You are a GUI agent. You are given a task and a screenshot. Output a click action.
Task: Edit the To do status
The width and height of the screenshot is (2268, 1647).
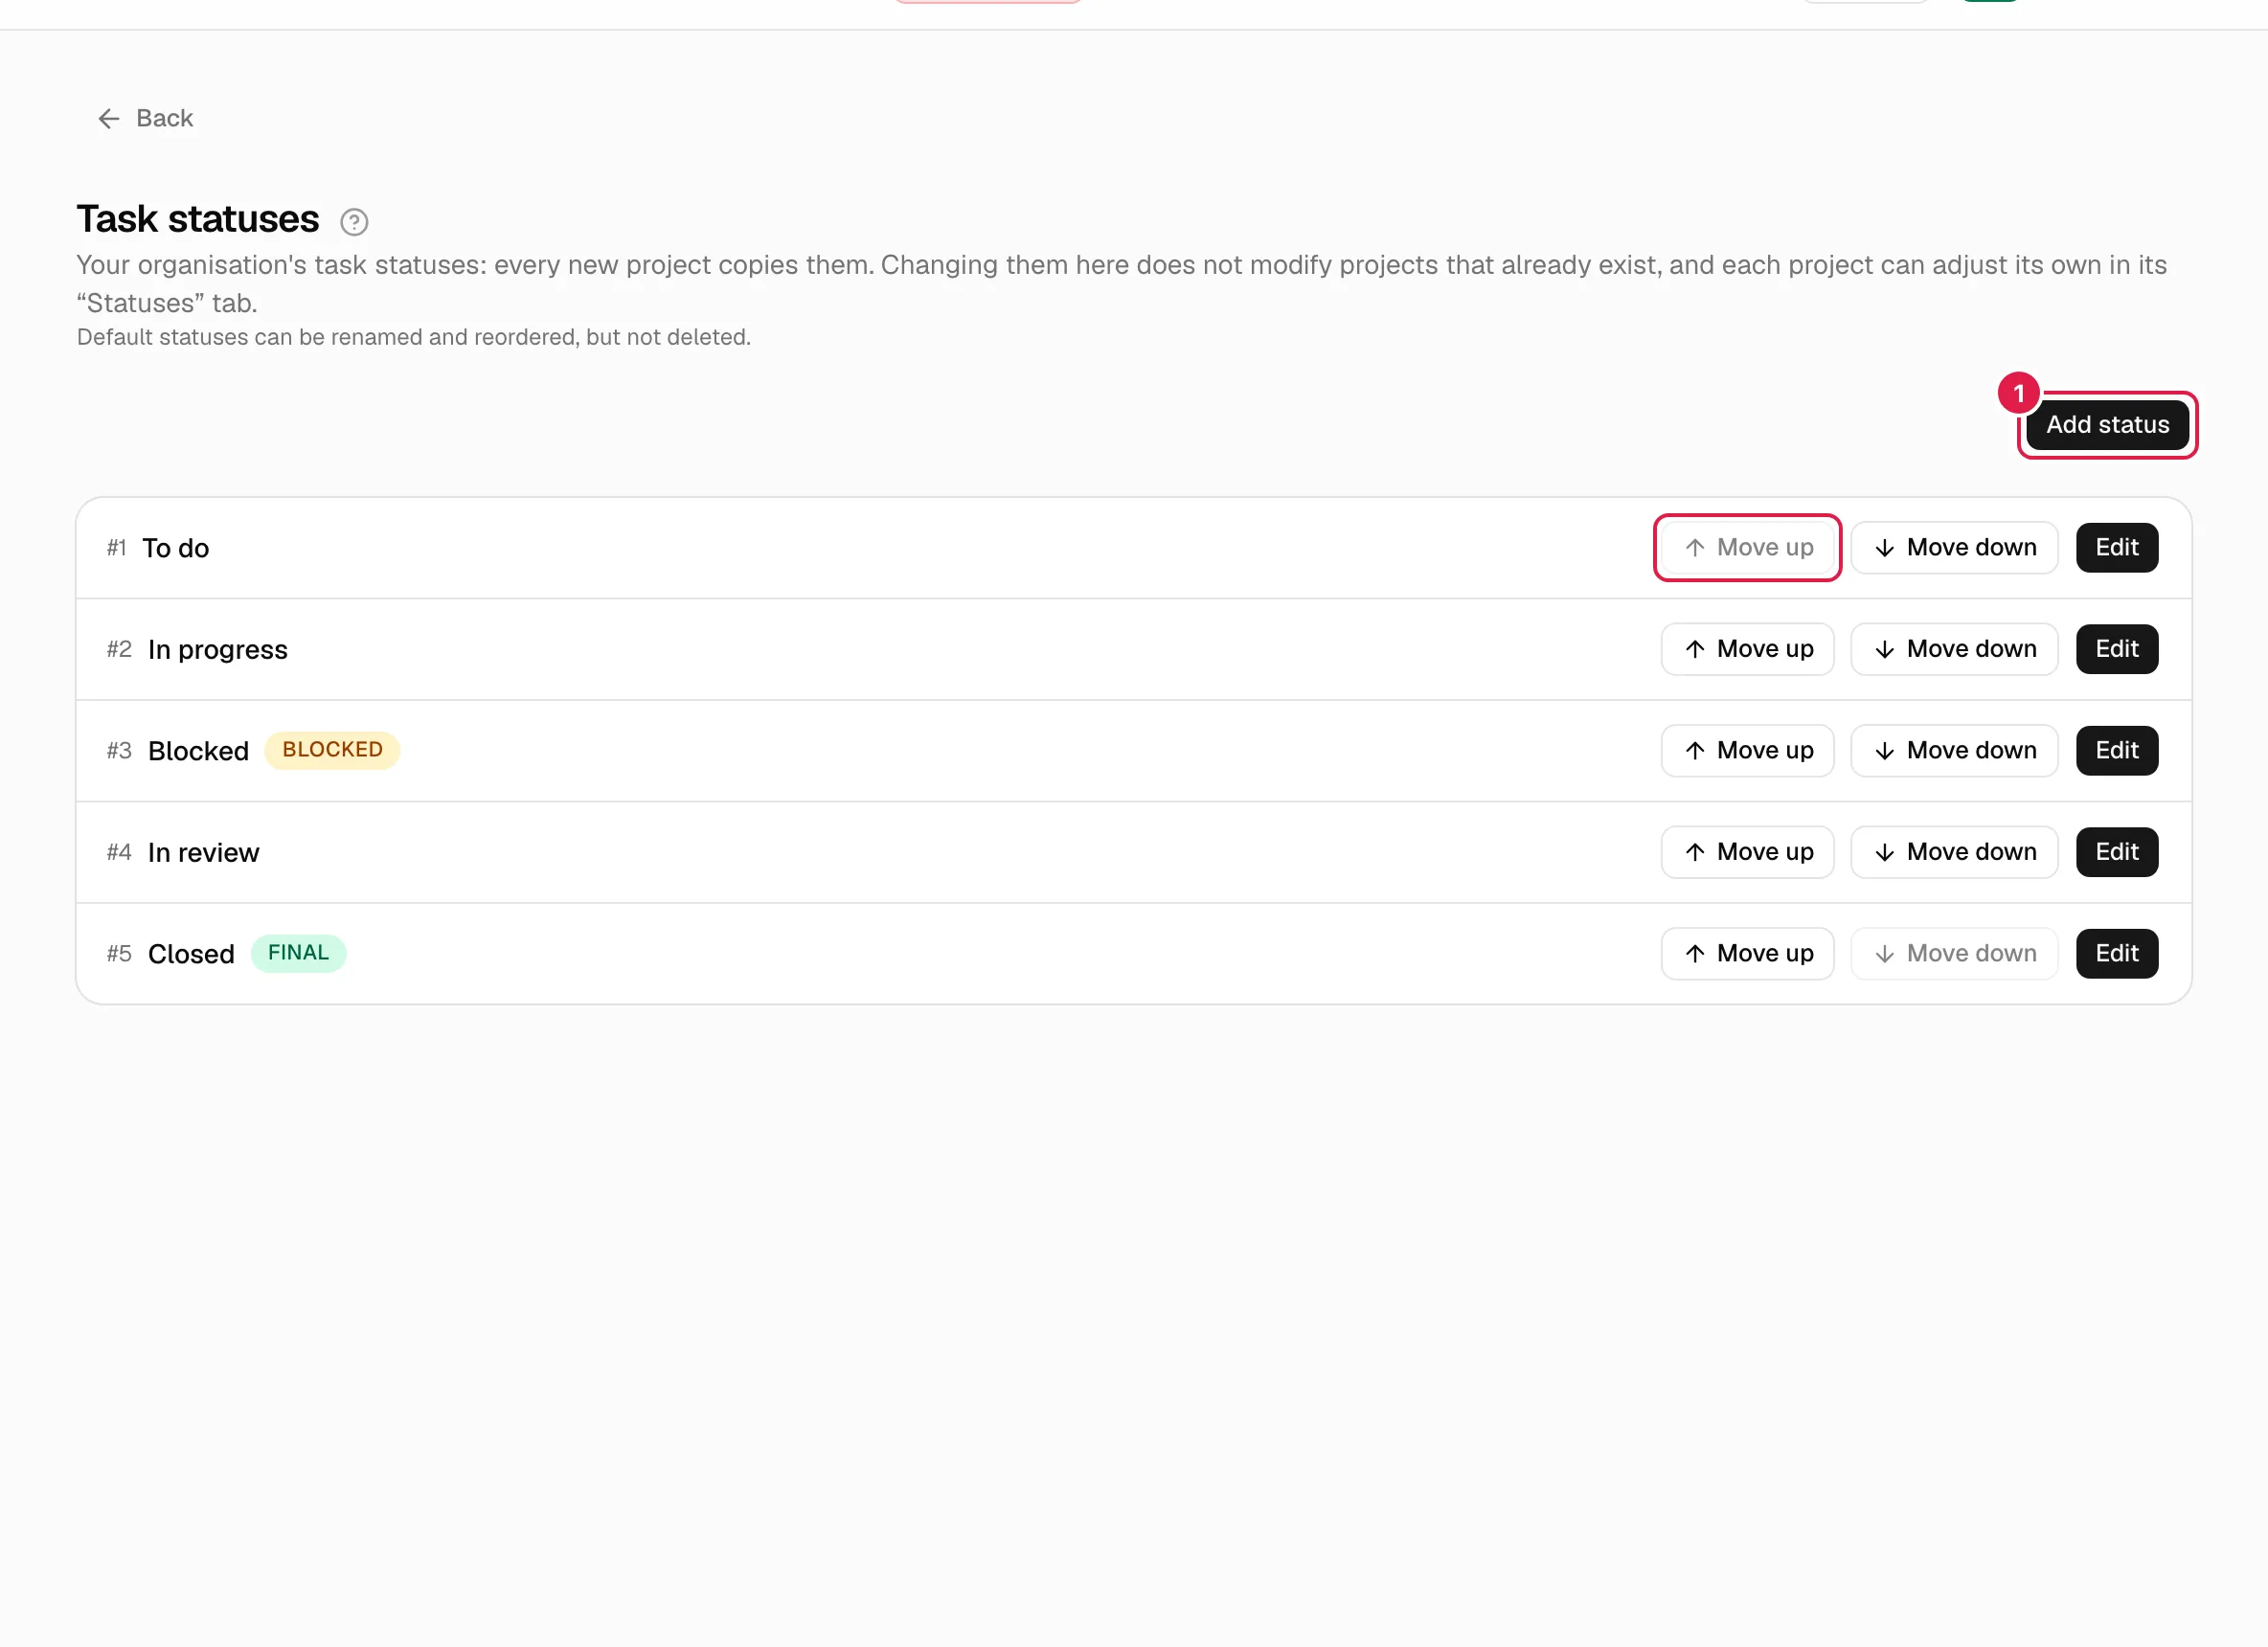2117,547
